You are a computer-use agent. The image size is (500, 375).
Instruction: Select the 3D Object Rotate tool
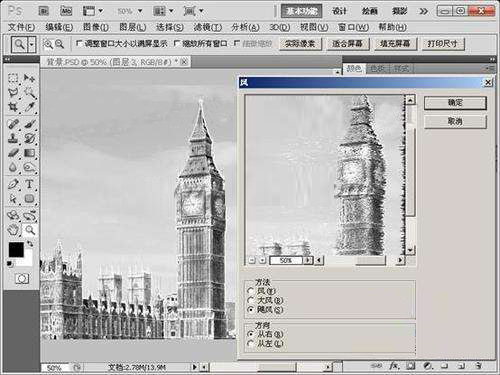click(13, 215)
